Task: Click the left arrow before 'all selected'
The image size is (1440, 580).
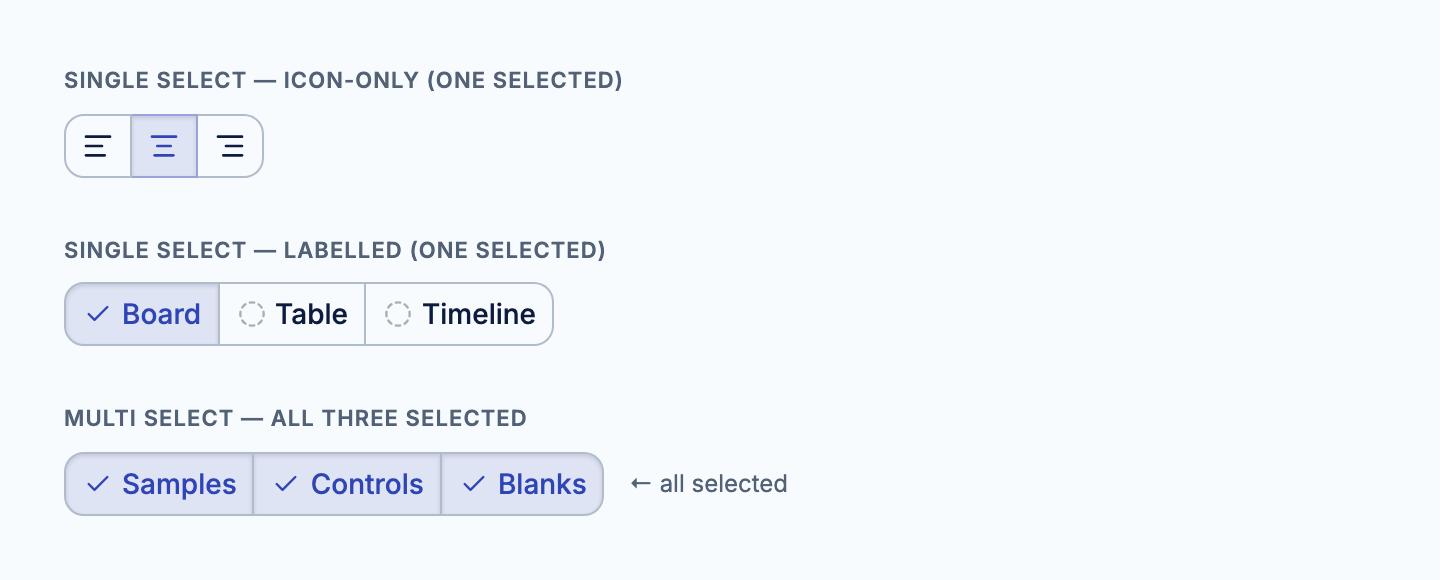Action: (640, 484)
